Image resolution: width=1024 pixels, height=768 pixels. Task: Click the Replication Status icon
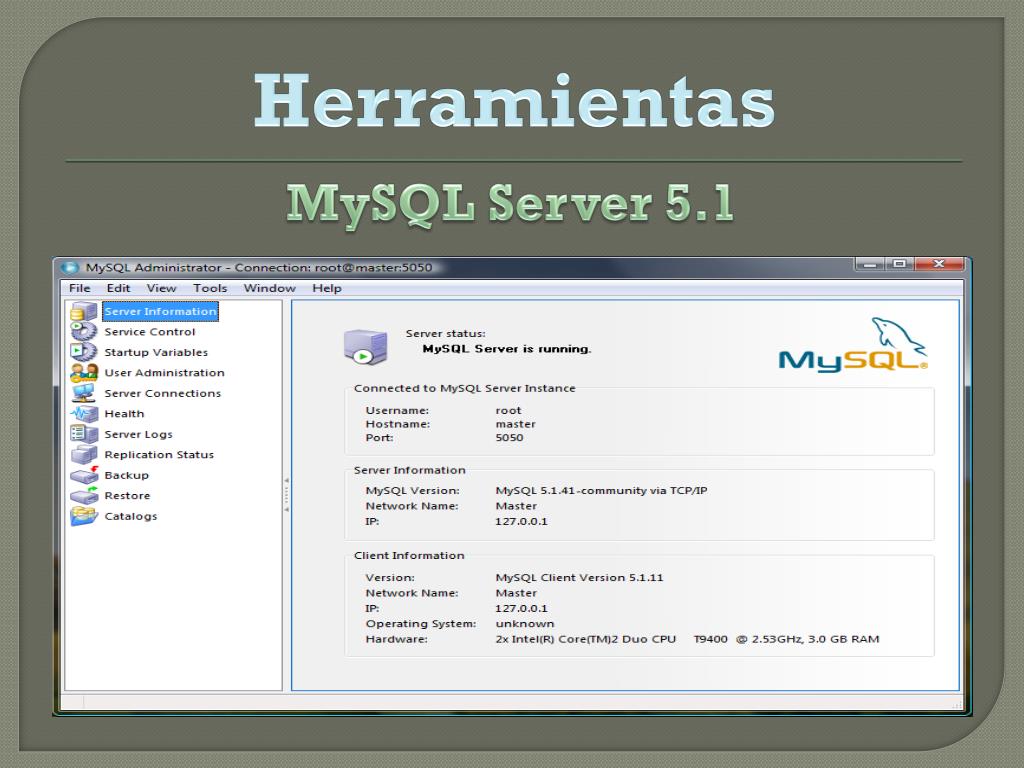point(84,455)
